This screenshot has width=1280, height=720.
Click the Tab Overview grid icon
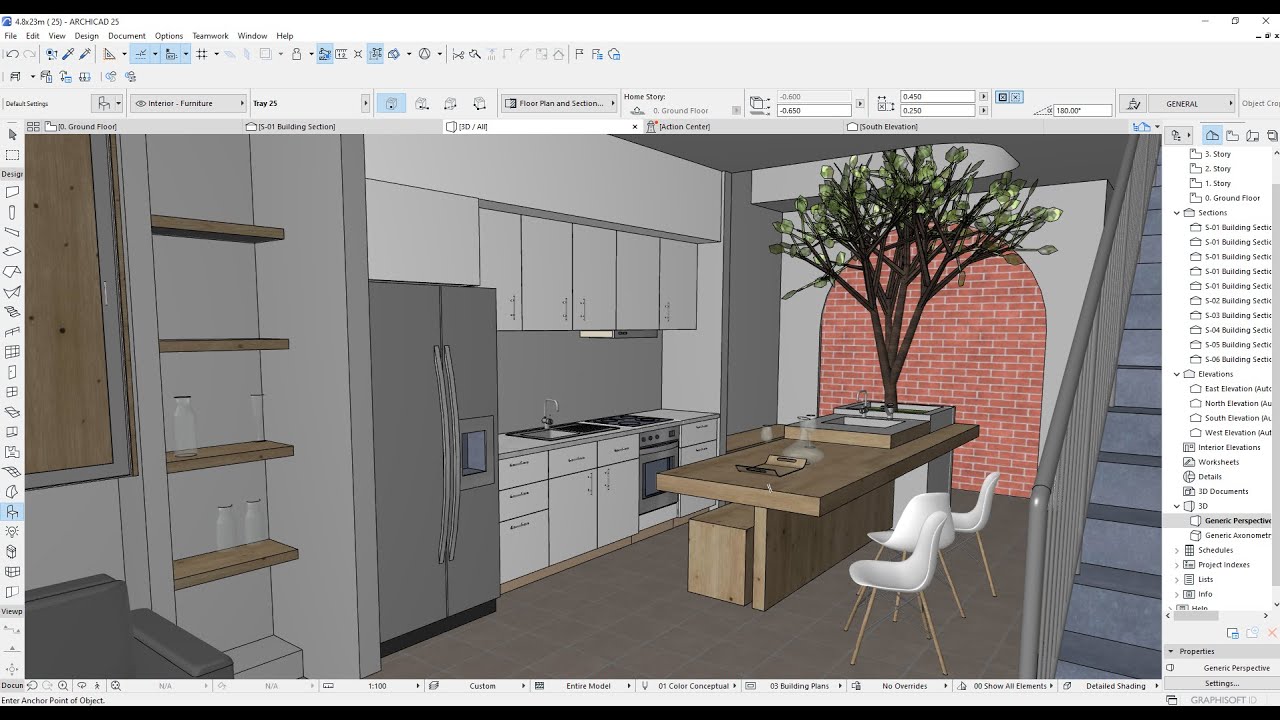[33, 127]
